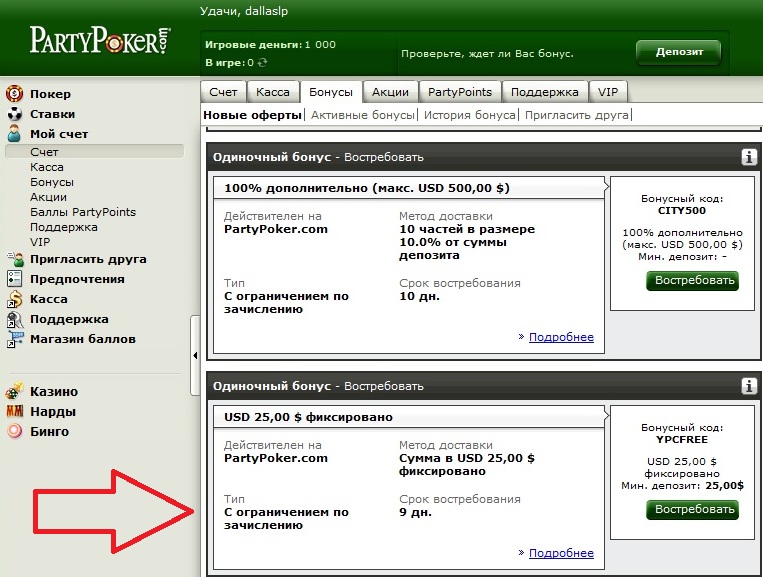Click the casino icon beside Казино
Image resolution: width=763 pixels, height=577 pixels.
(15, 391)
